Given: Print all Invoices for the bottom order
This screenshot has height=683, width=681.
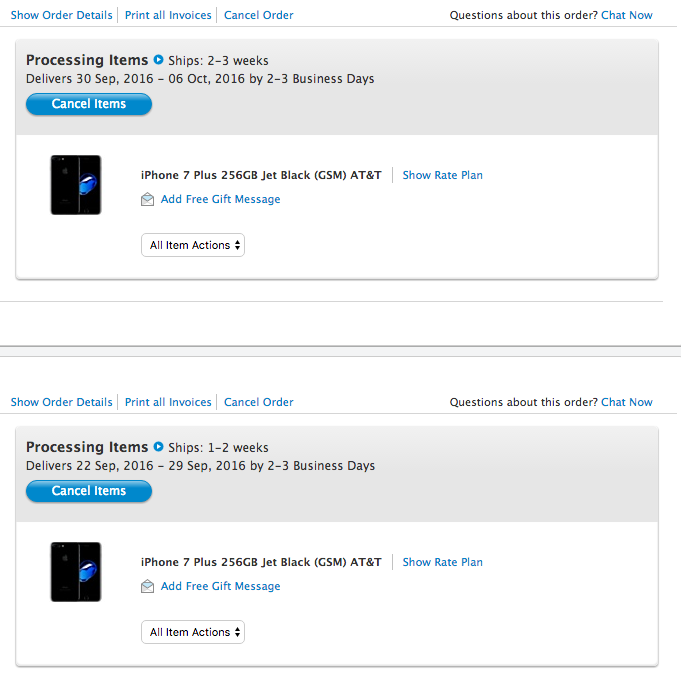Looking at the screenshot, I should pos(168,402).
